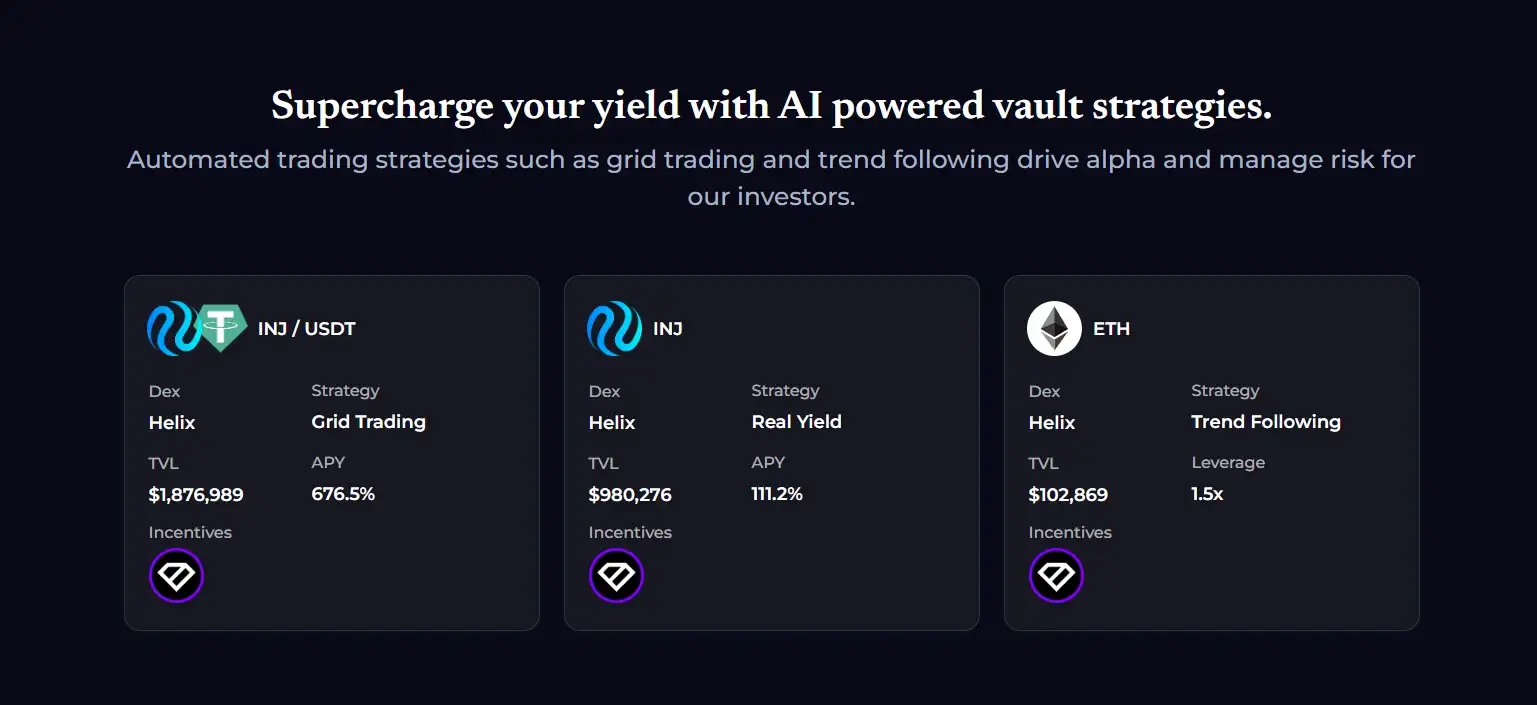Click the Injective logo in the INJ card

614,328
